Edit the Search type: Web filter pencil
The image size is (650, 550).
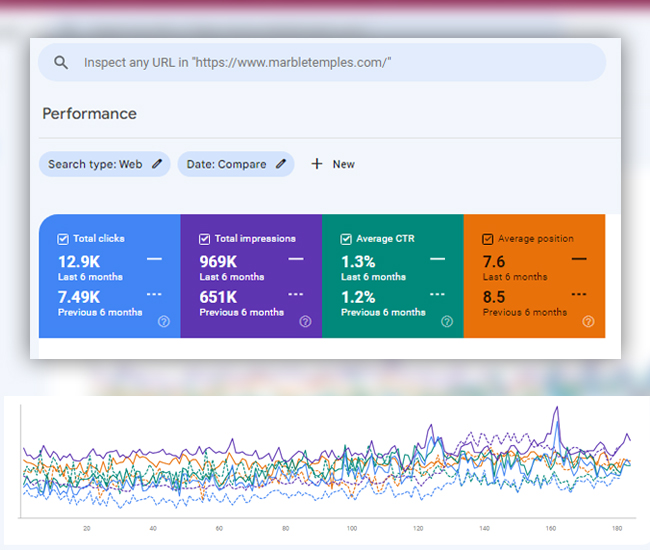pos(157,164)
